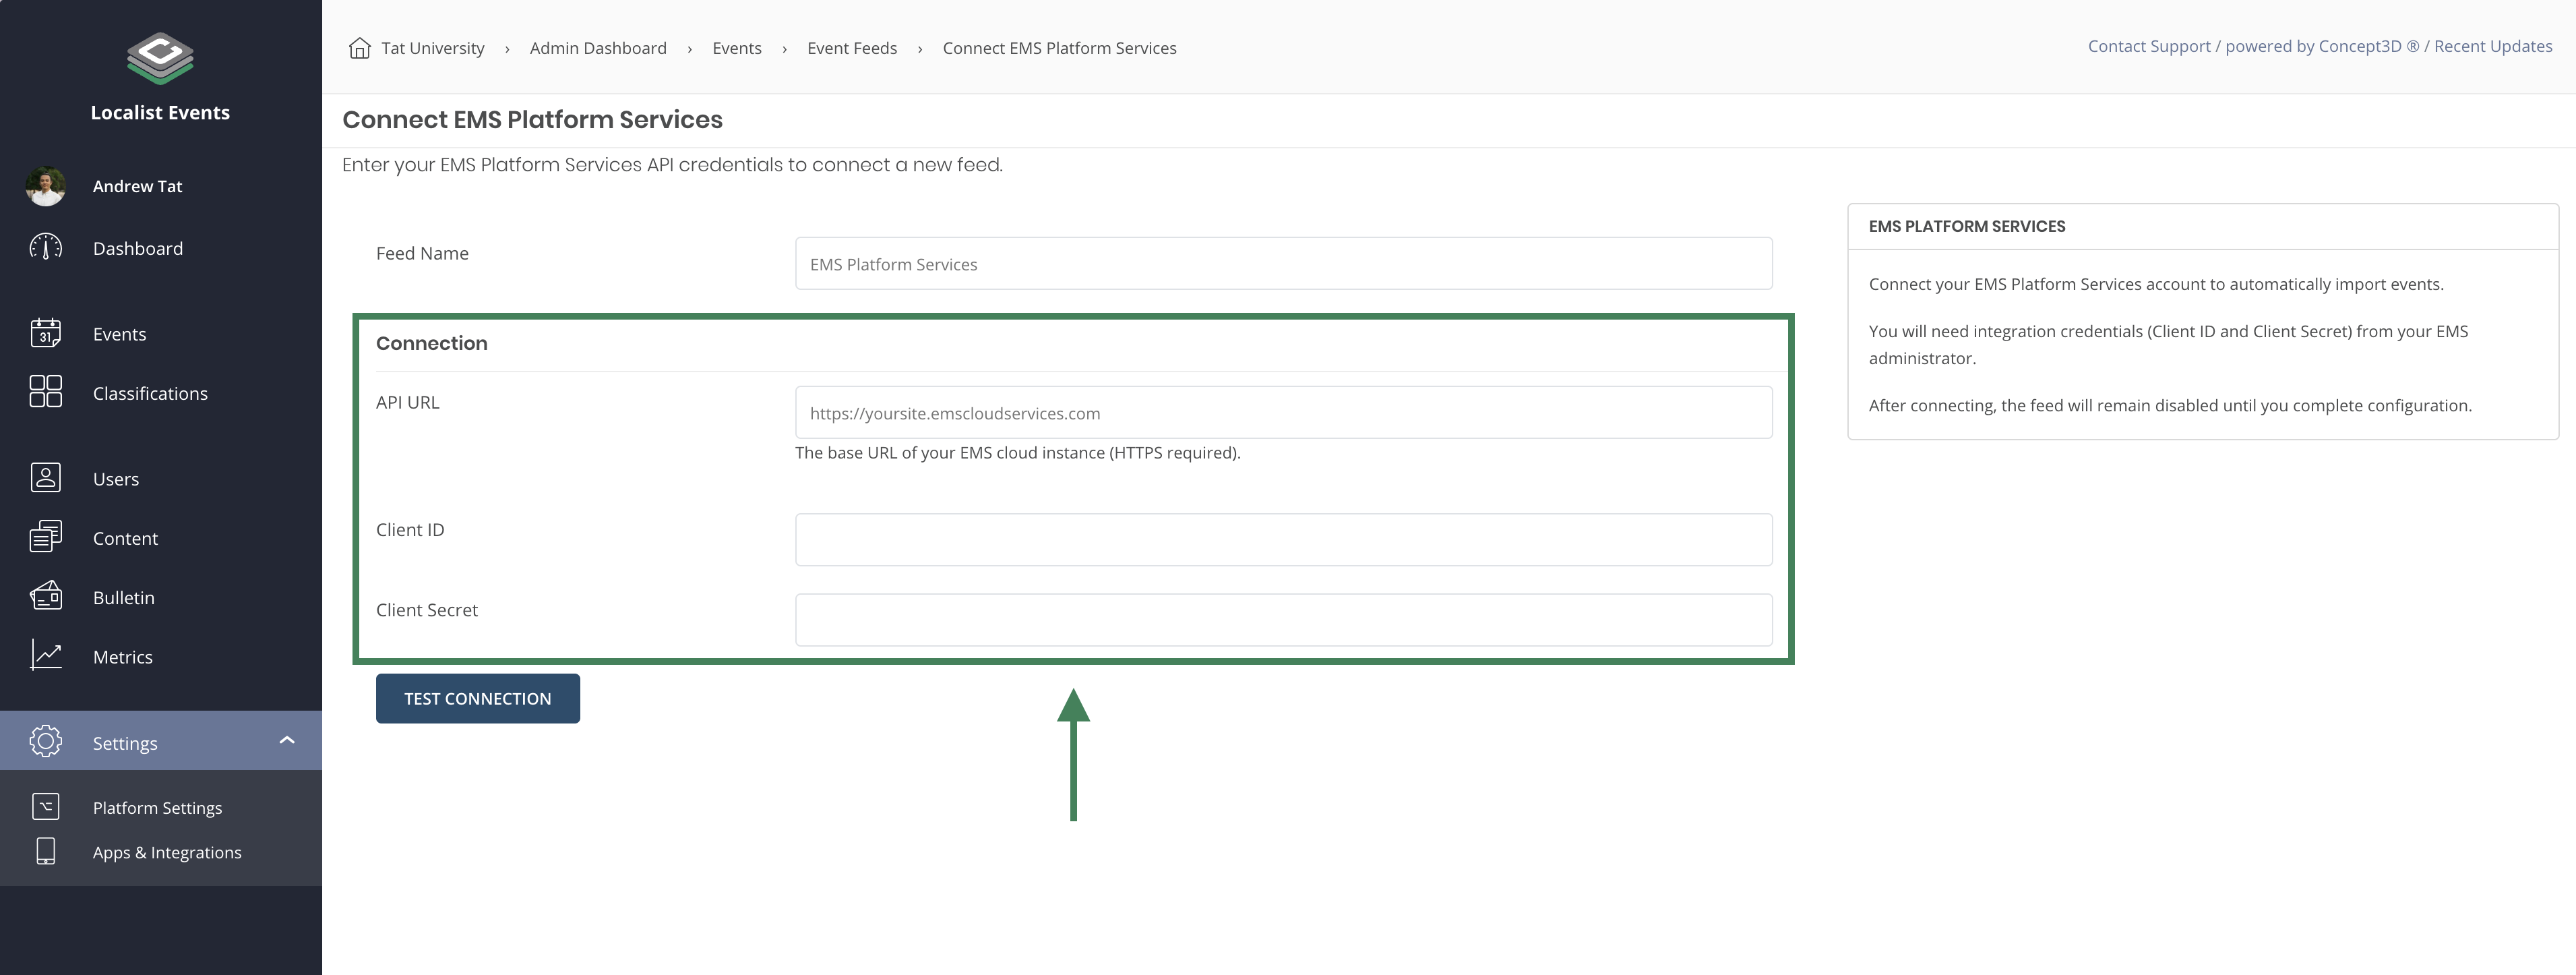The image size is (2576, 975).
Task: Click the Test Connection button
Action: click(478, 698)
